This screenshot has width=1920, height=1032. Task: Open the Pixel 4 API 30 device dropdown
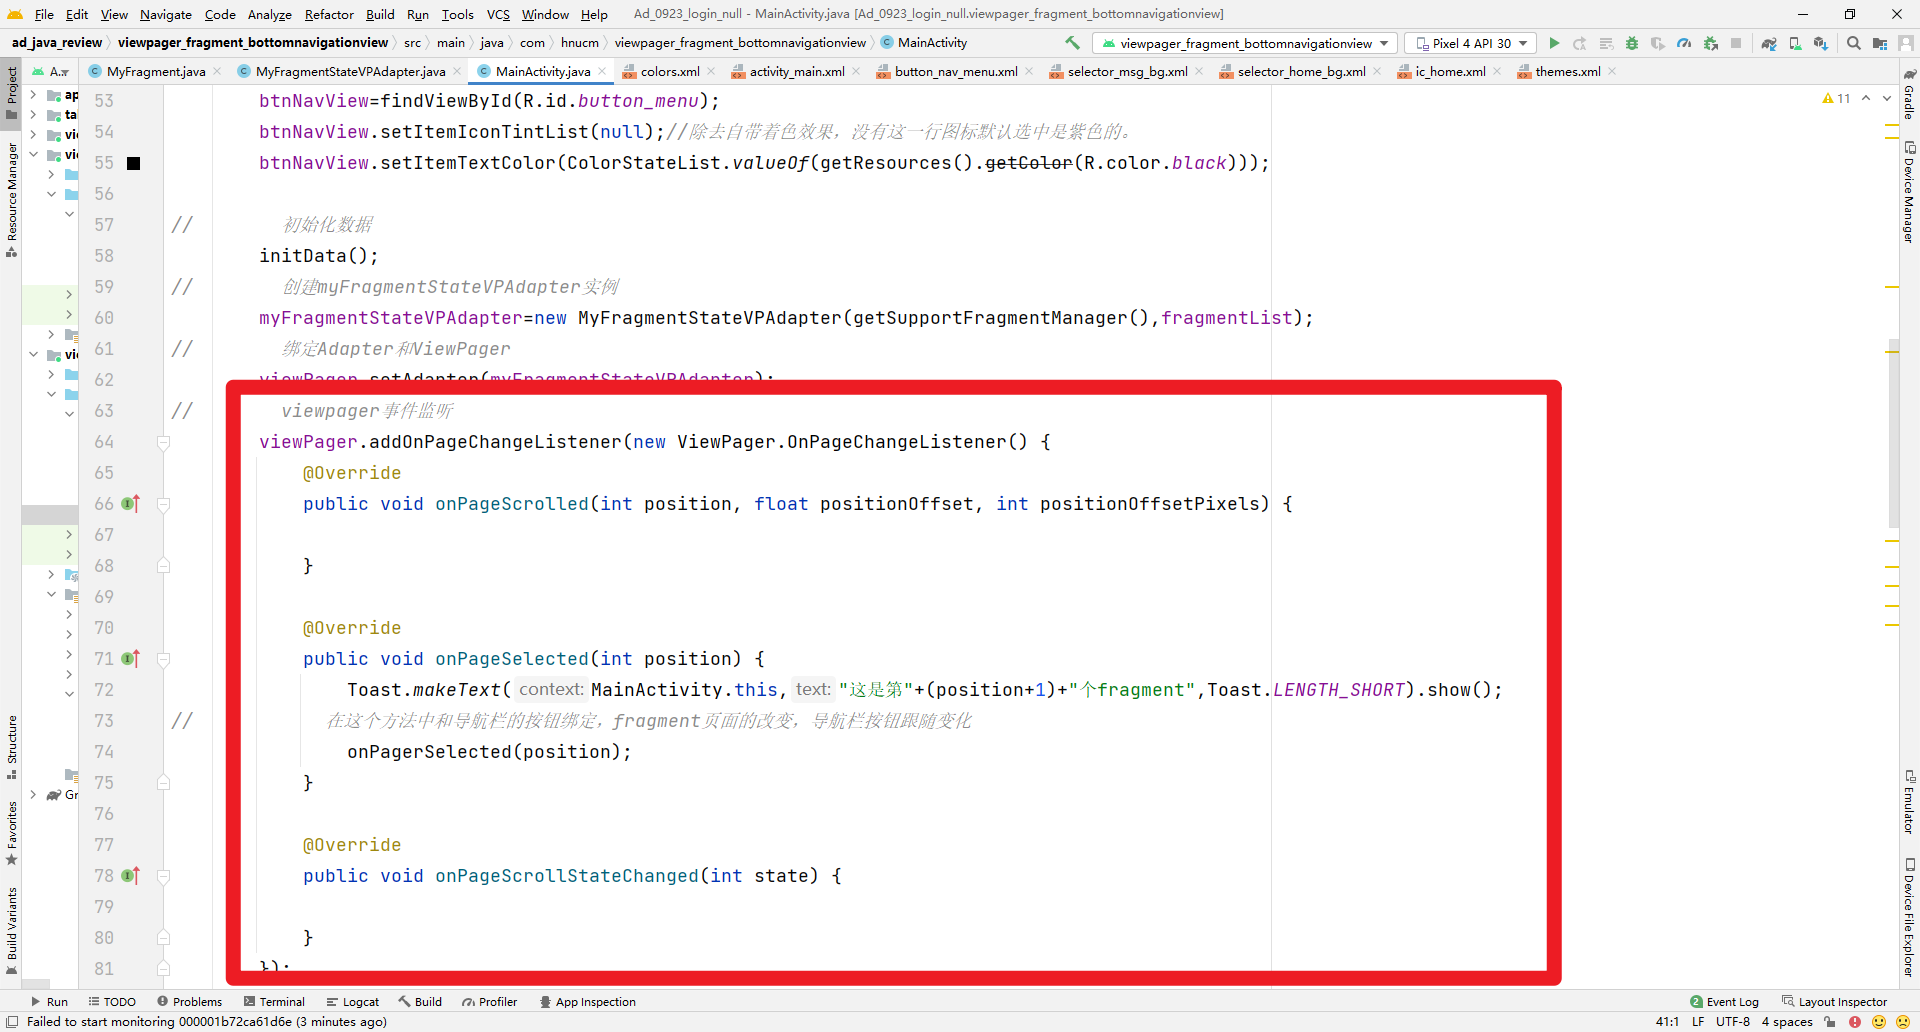pos(1471,43)
